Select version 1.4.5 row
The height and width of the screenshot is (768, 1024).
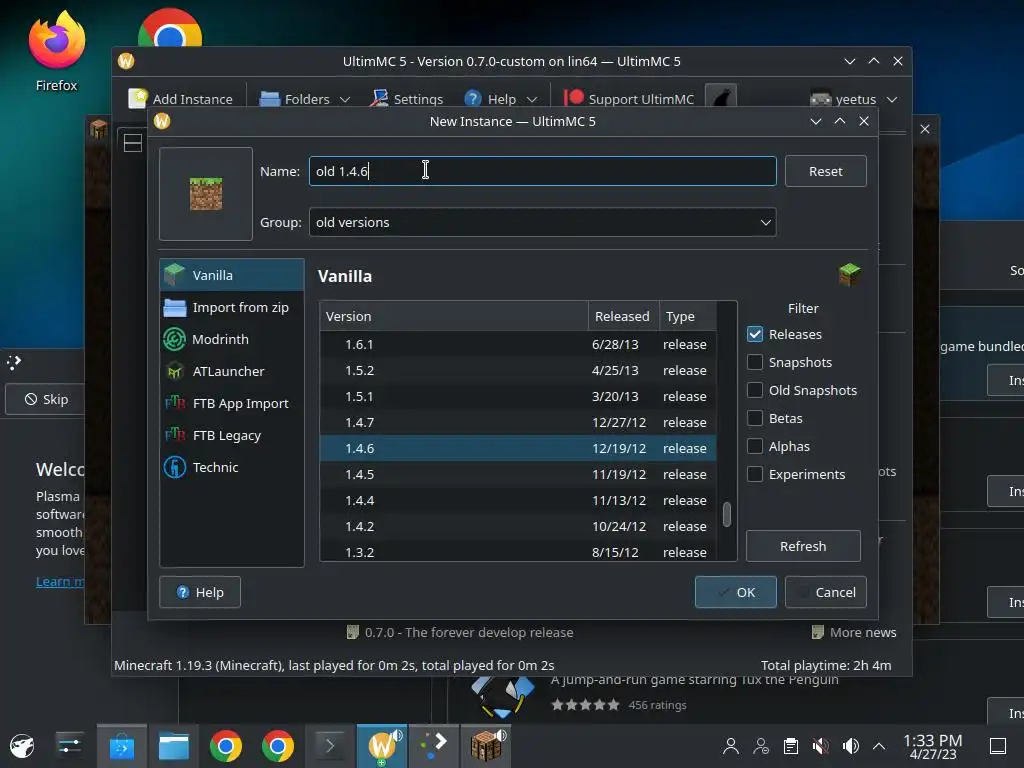[518, 475]
